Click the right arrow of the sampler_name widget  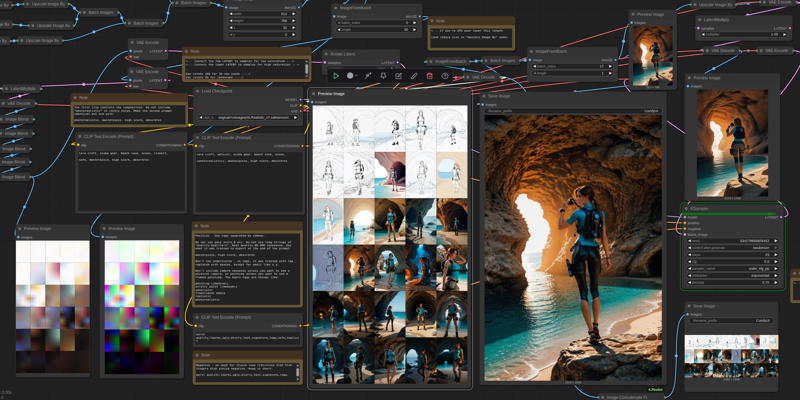pos(776,267)
